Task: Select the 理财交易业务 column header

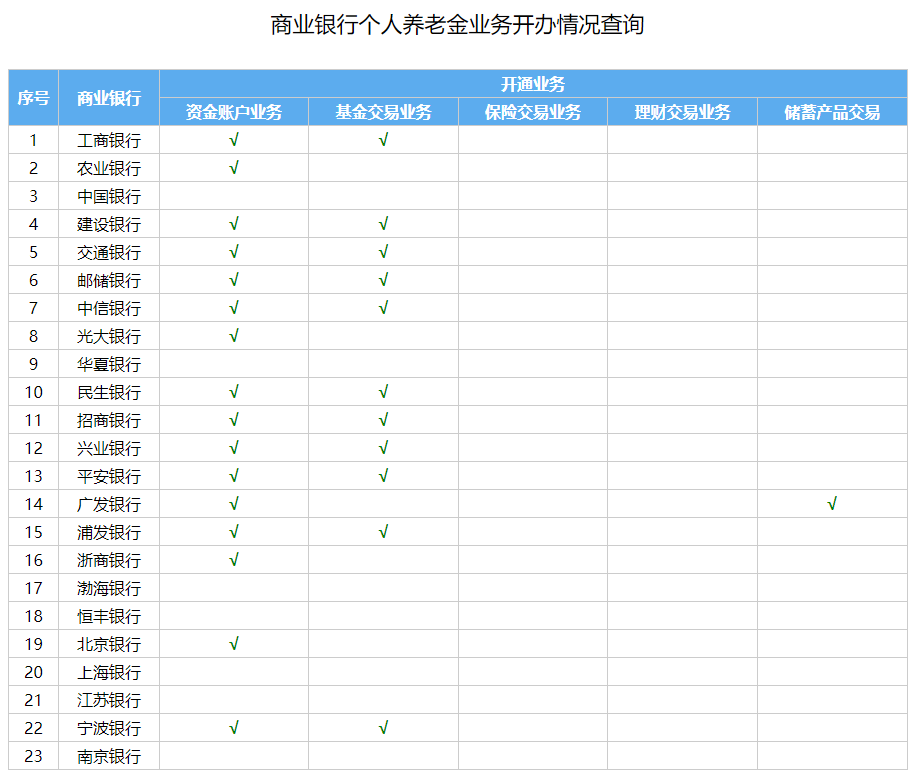Action: [683, 112]
